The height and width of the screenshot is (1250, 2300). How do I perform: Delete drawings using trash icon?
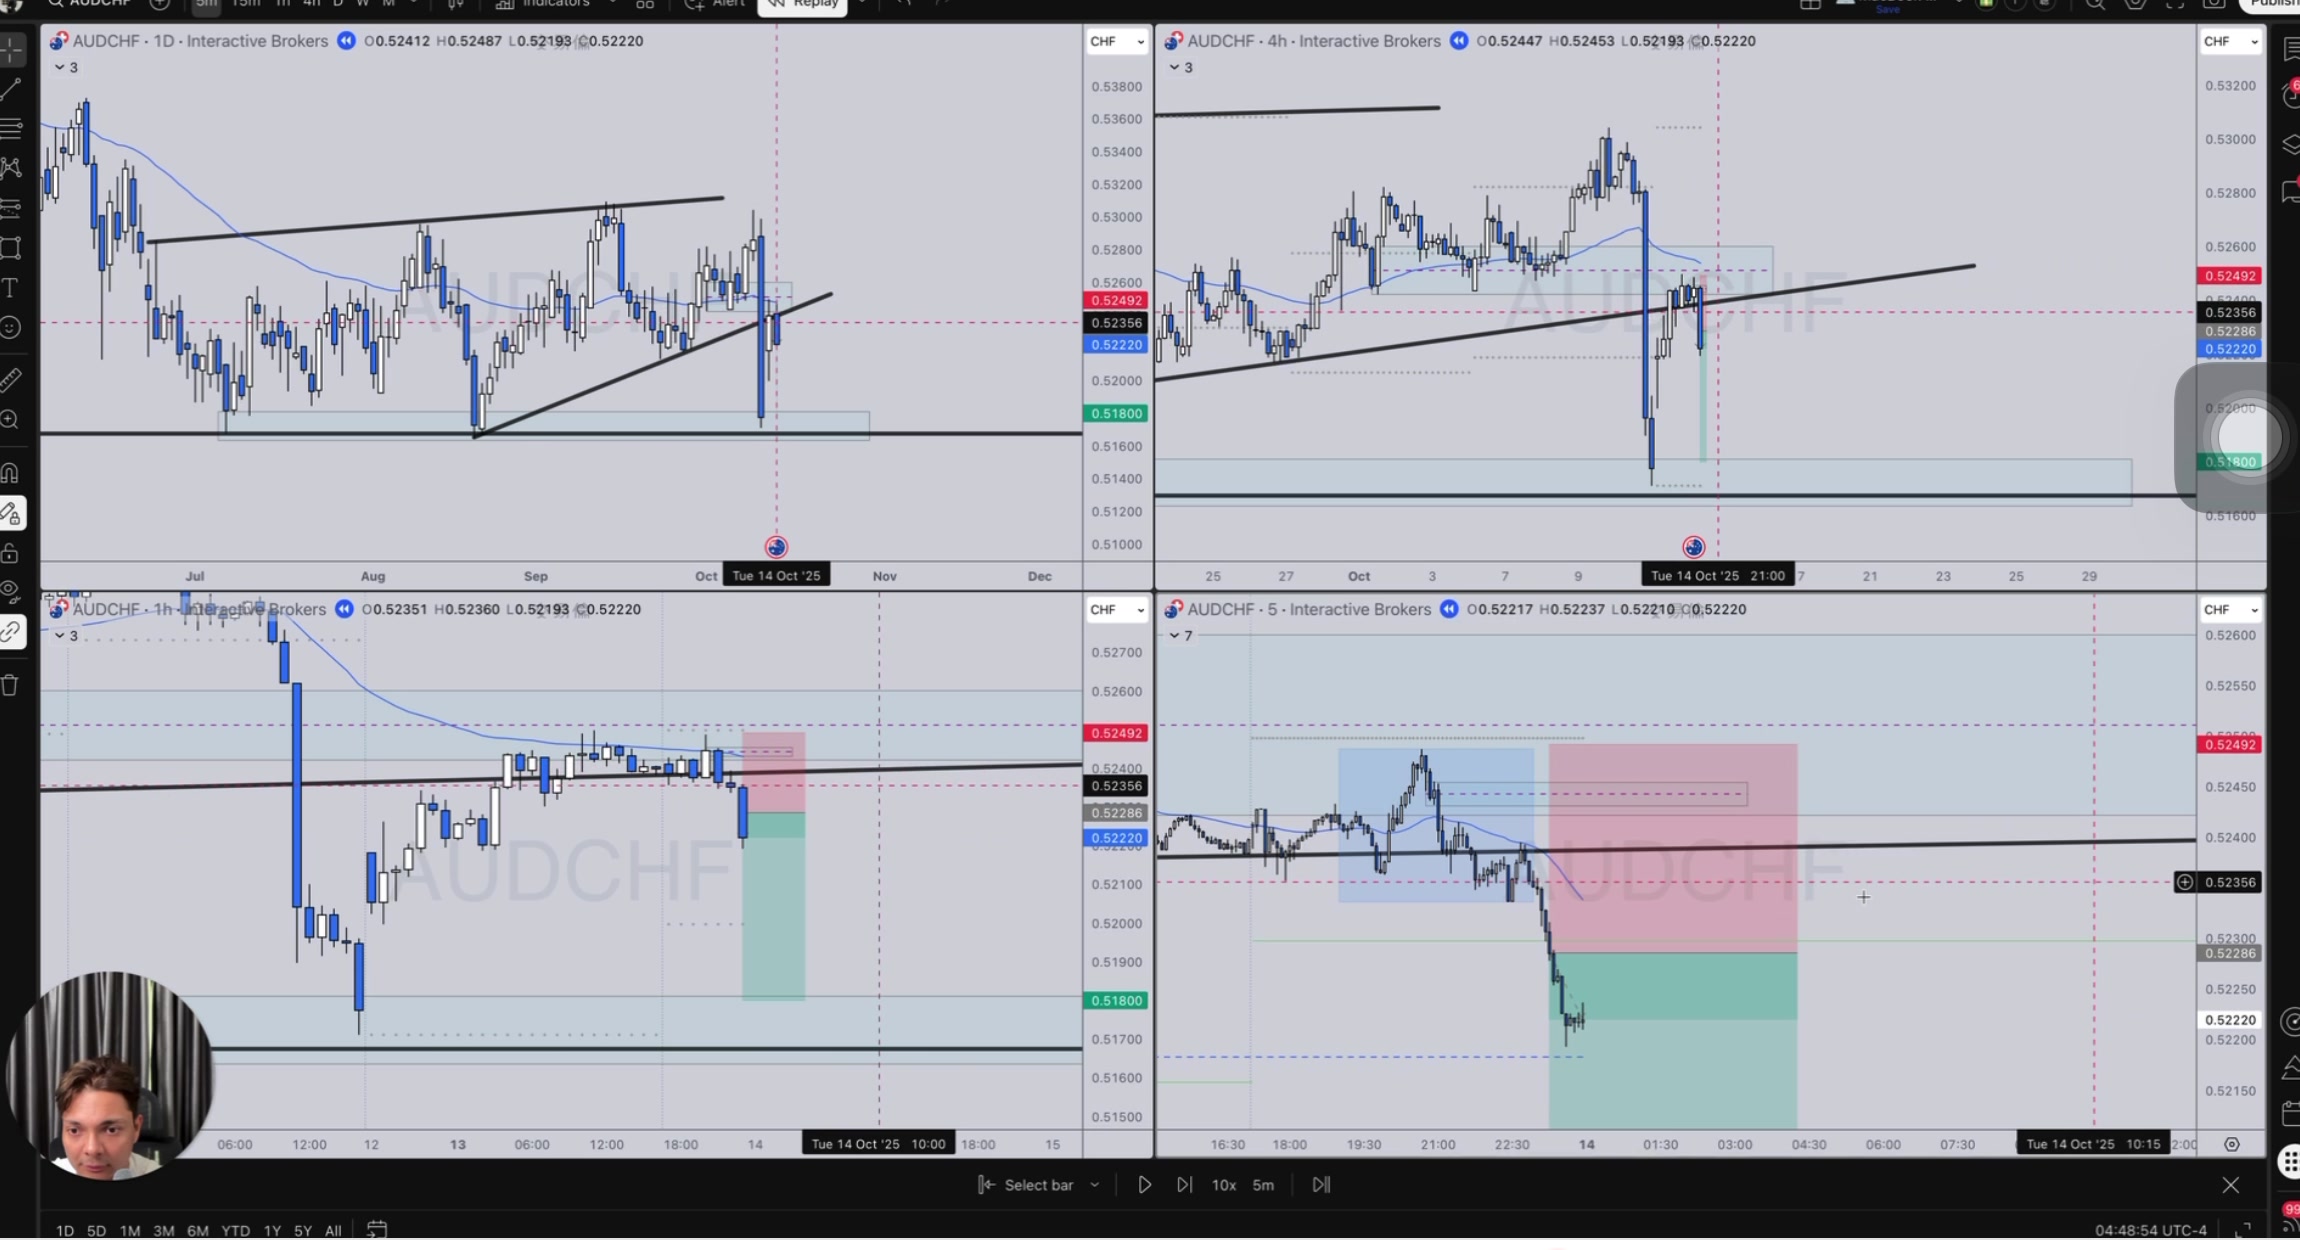(11, 685)
